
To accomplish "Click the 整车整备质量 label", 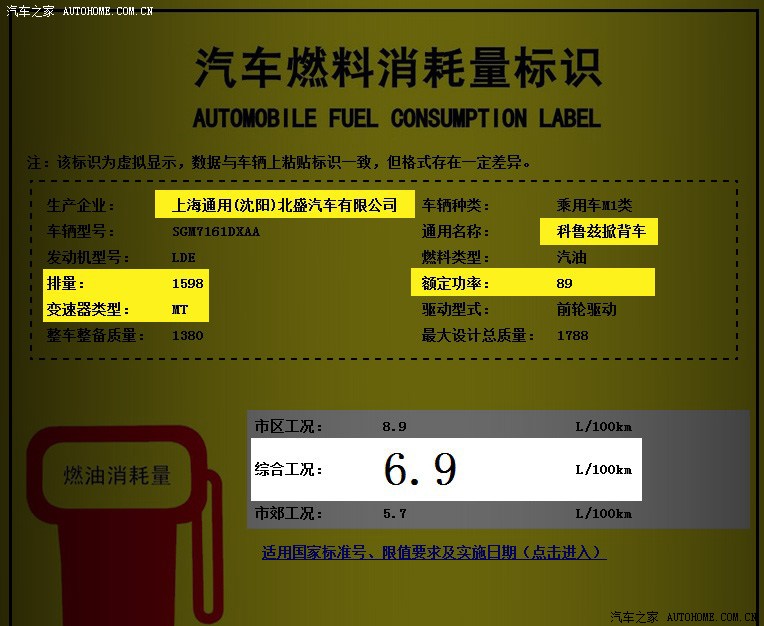I will (x=96, y=335).
